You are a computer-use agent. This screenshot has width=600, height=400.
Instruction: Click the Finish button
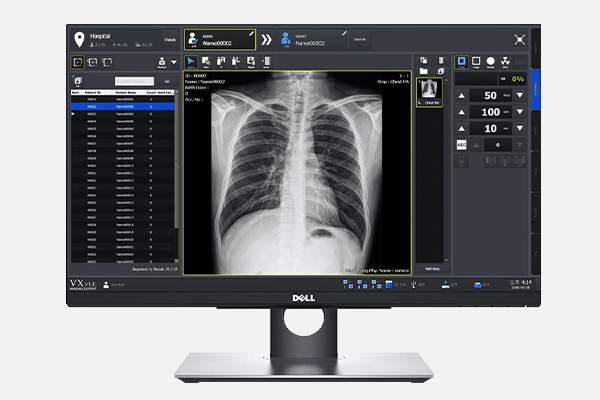pyautogui.click(x=170, y=40)
